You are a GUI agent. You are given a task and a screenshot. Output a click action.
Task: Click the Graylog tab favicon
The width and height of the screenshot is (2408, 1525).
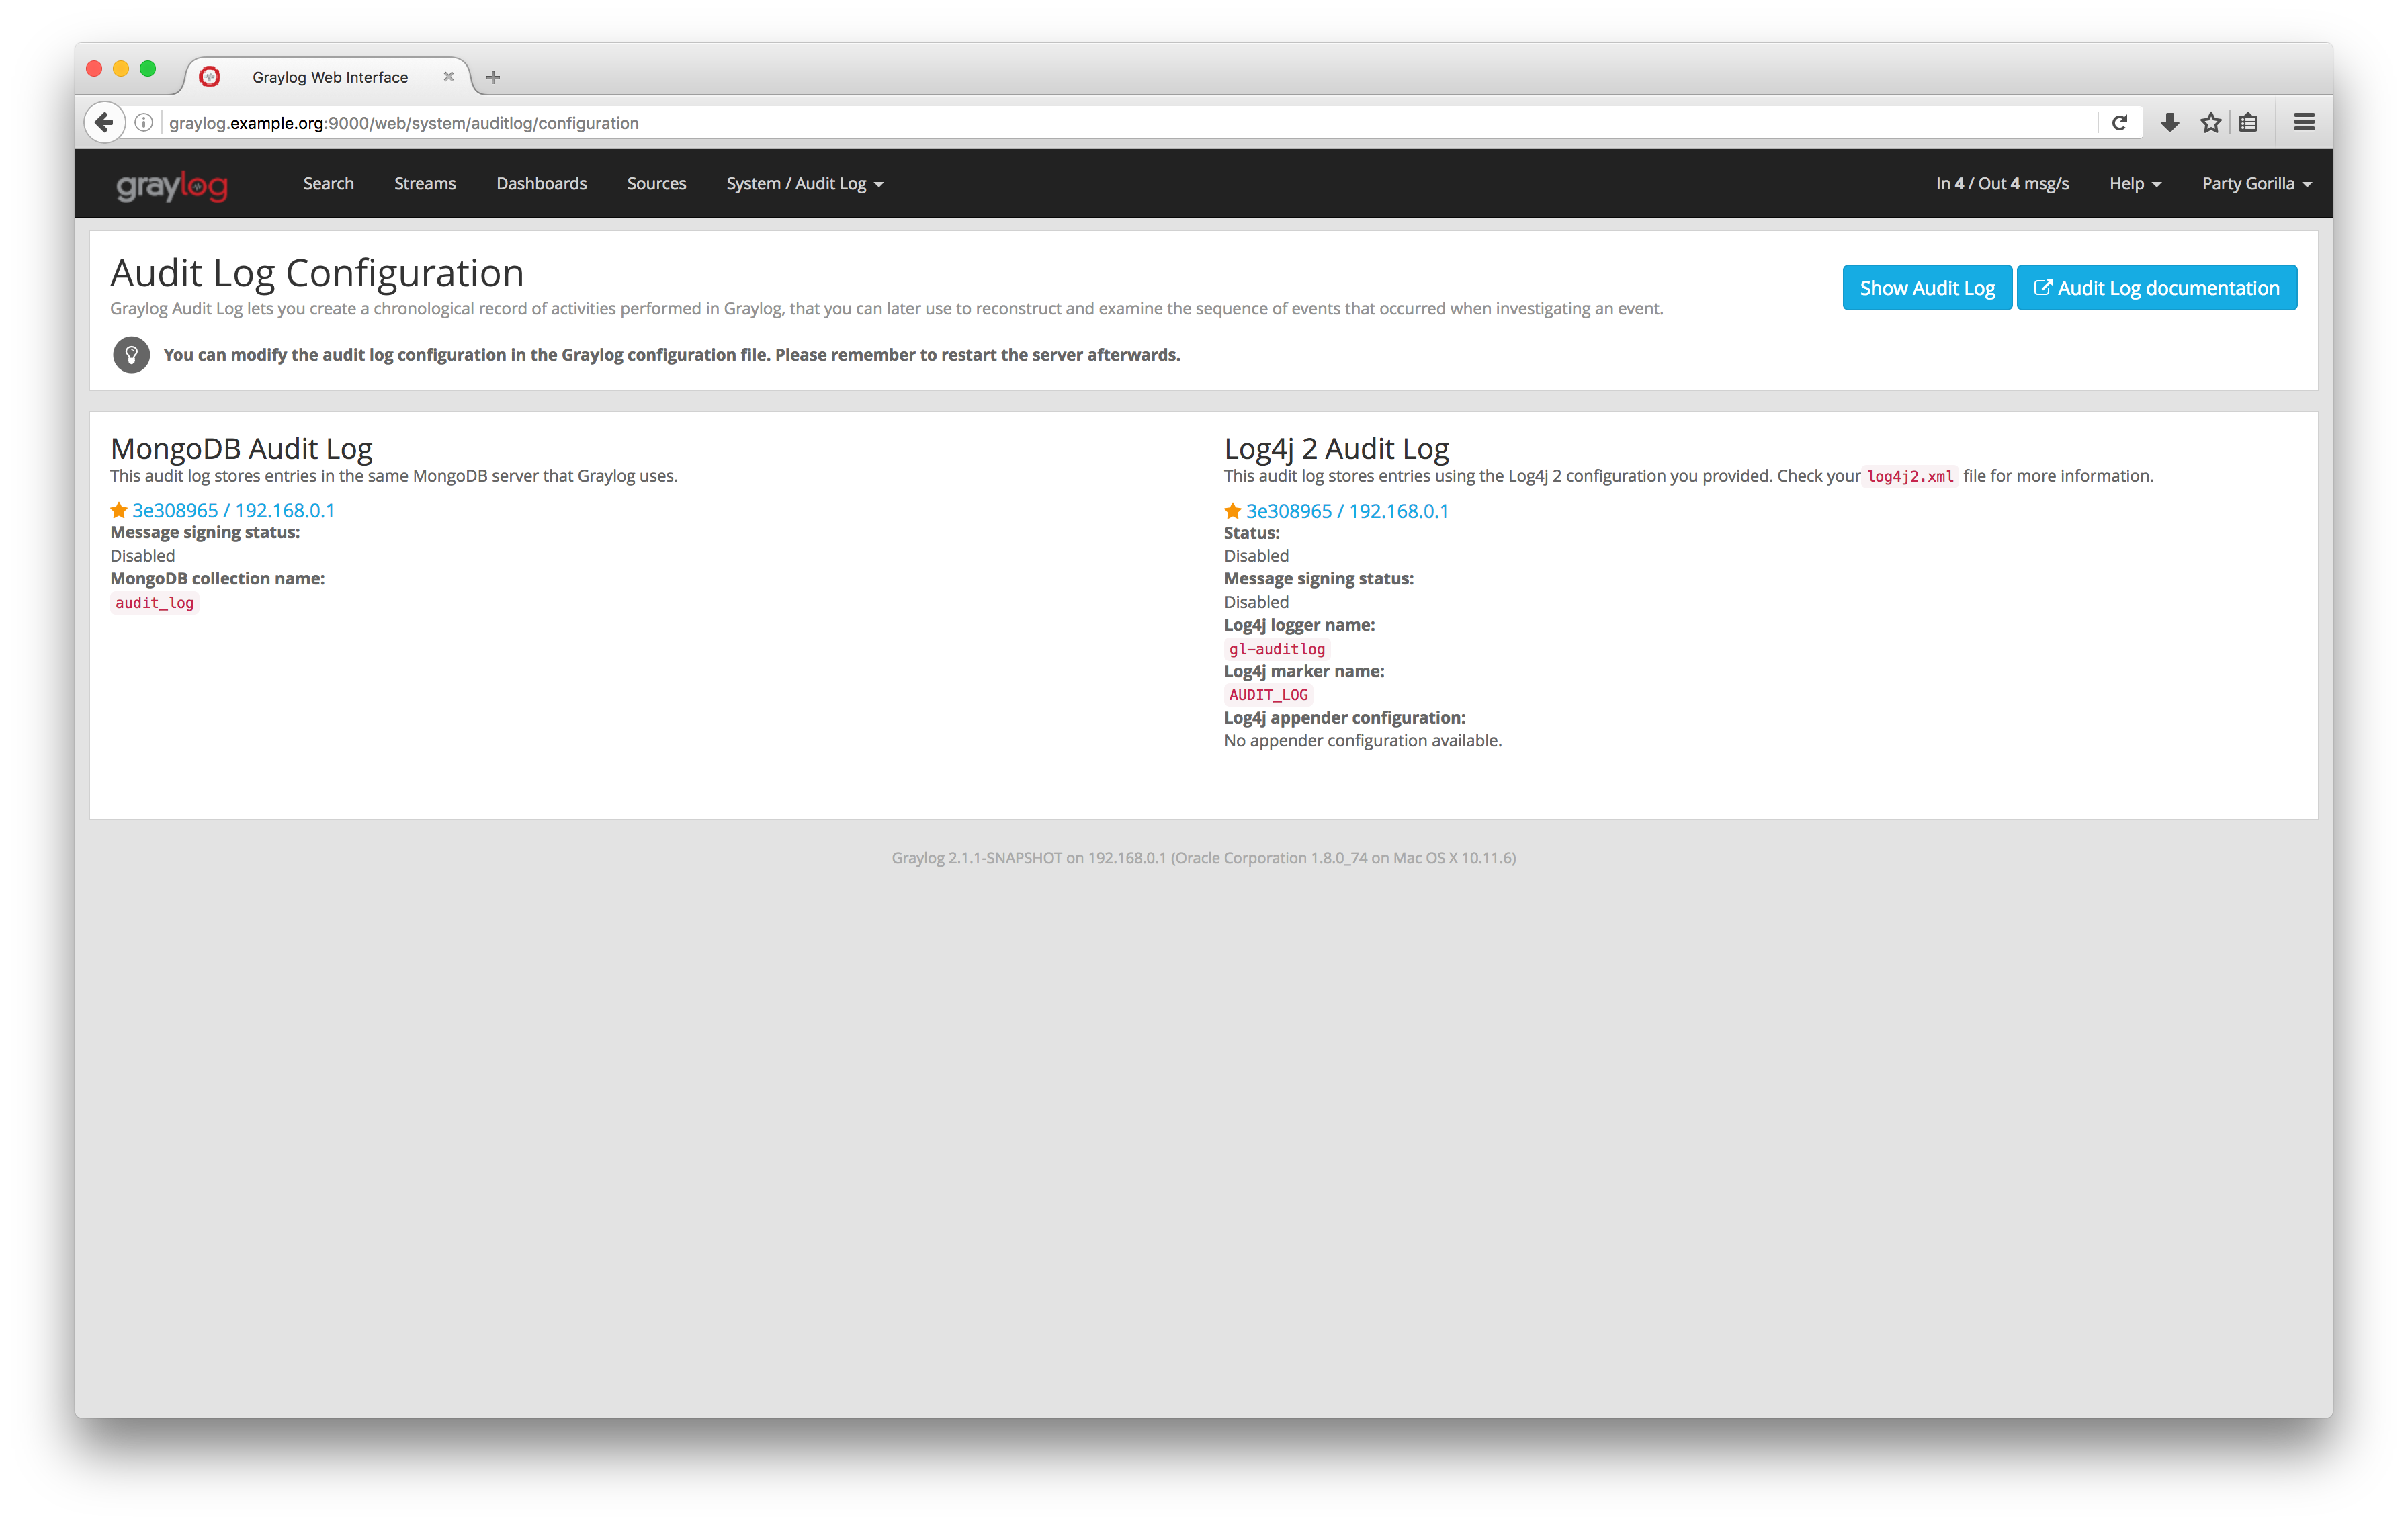coord(210,77)
